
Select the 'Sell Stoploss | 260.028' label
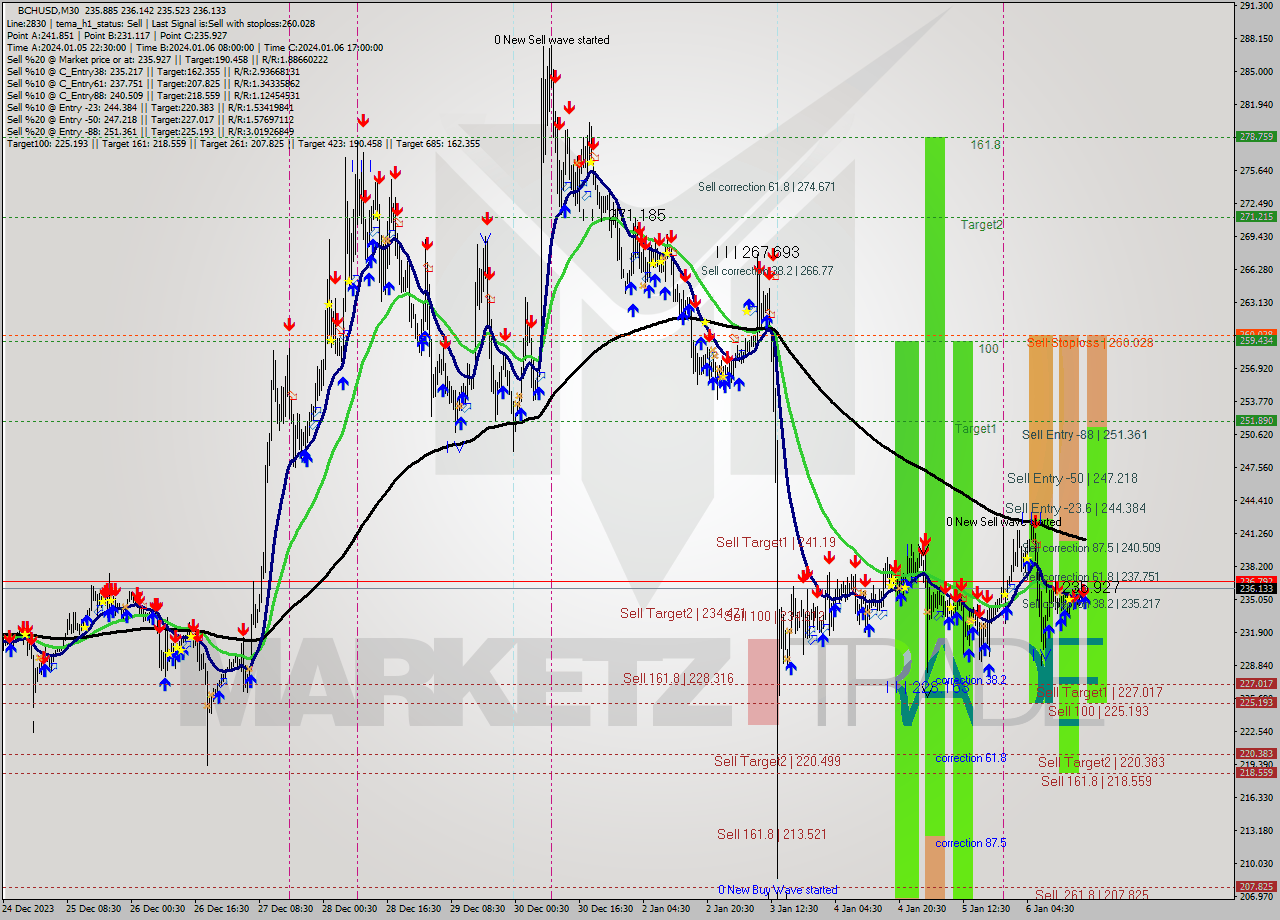pos(1091,343)
